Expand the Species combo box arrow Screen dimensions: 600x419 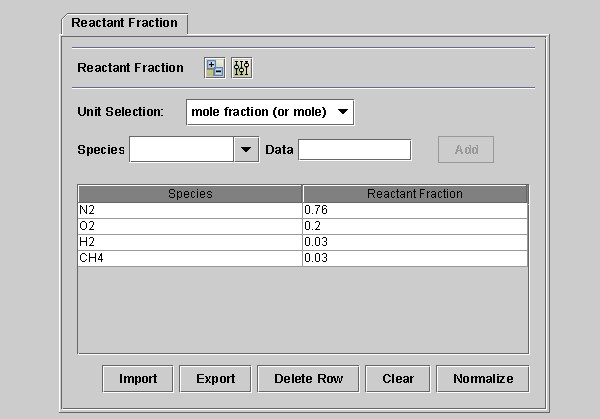(246, 150)
